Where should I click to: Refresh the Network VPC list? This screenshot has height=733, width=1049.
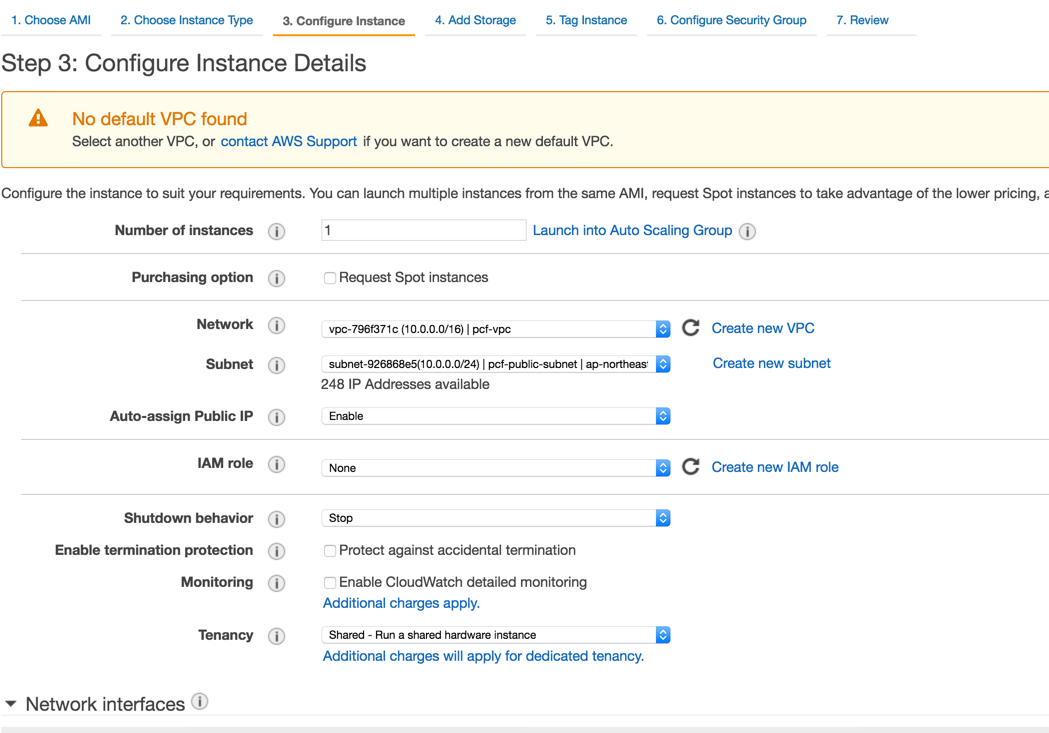pyautogui.click(x=690, y=328)
